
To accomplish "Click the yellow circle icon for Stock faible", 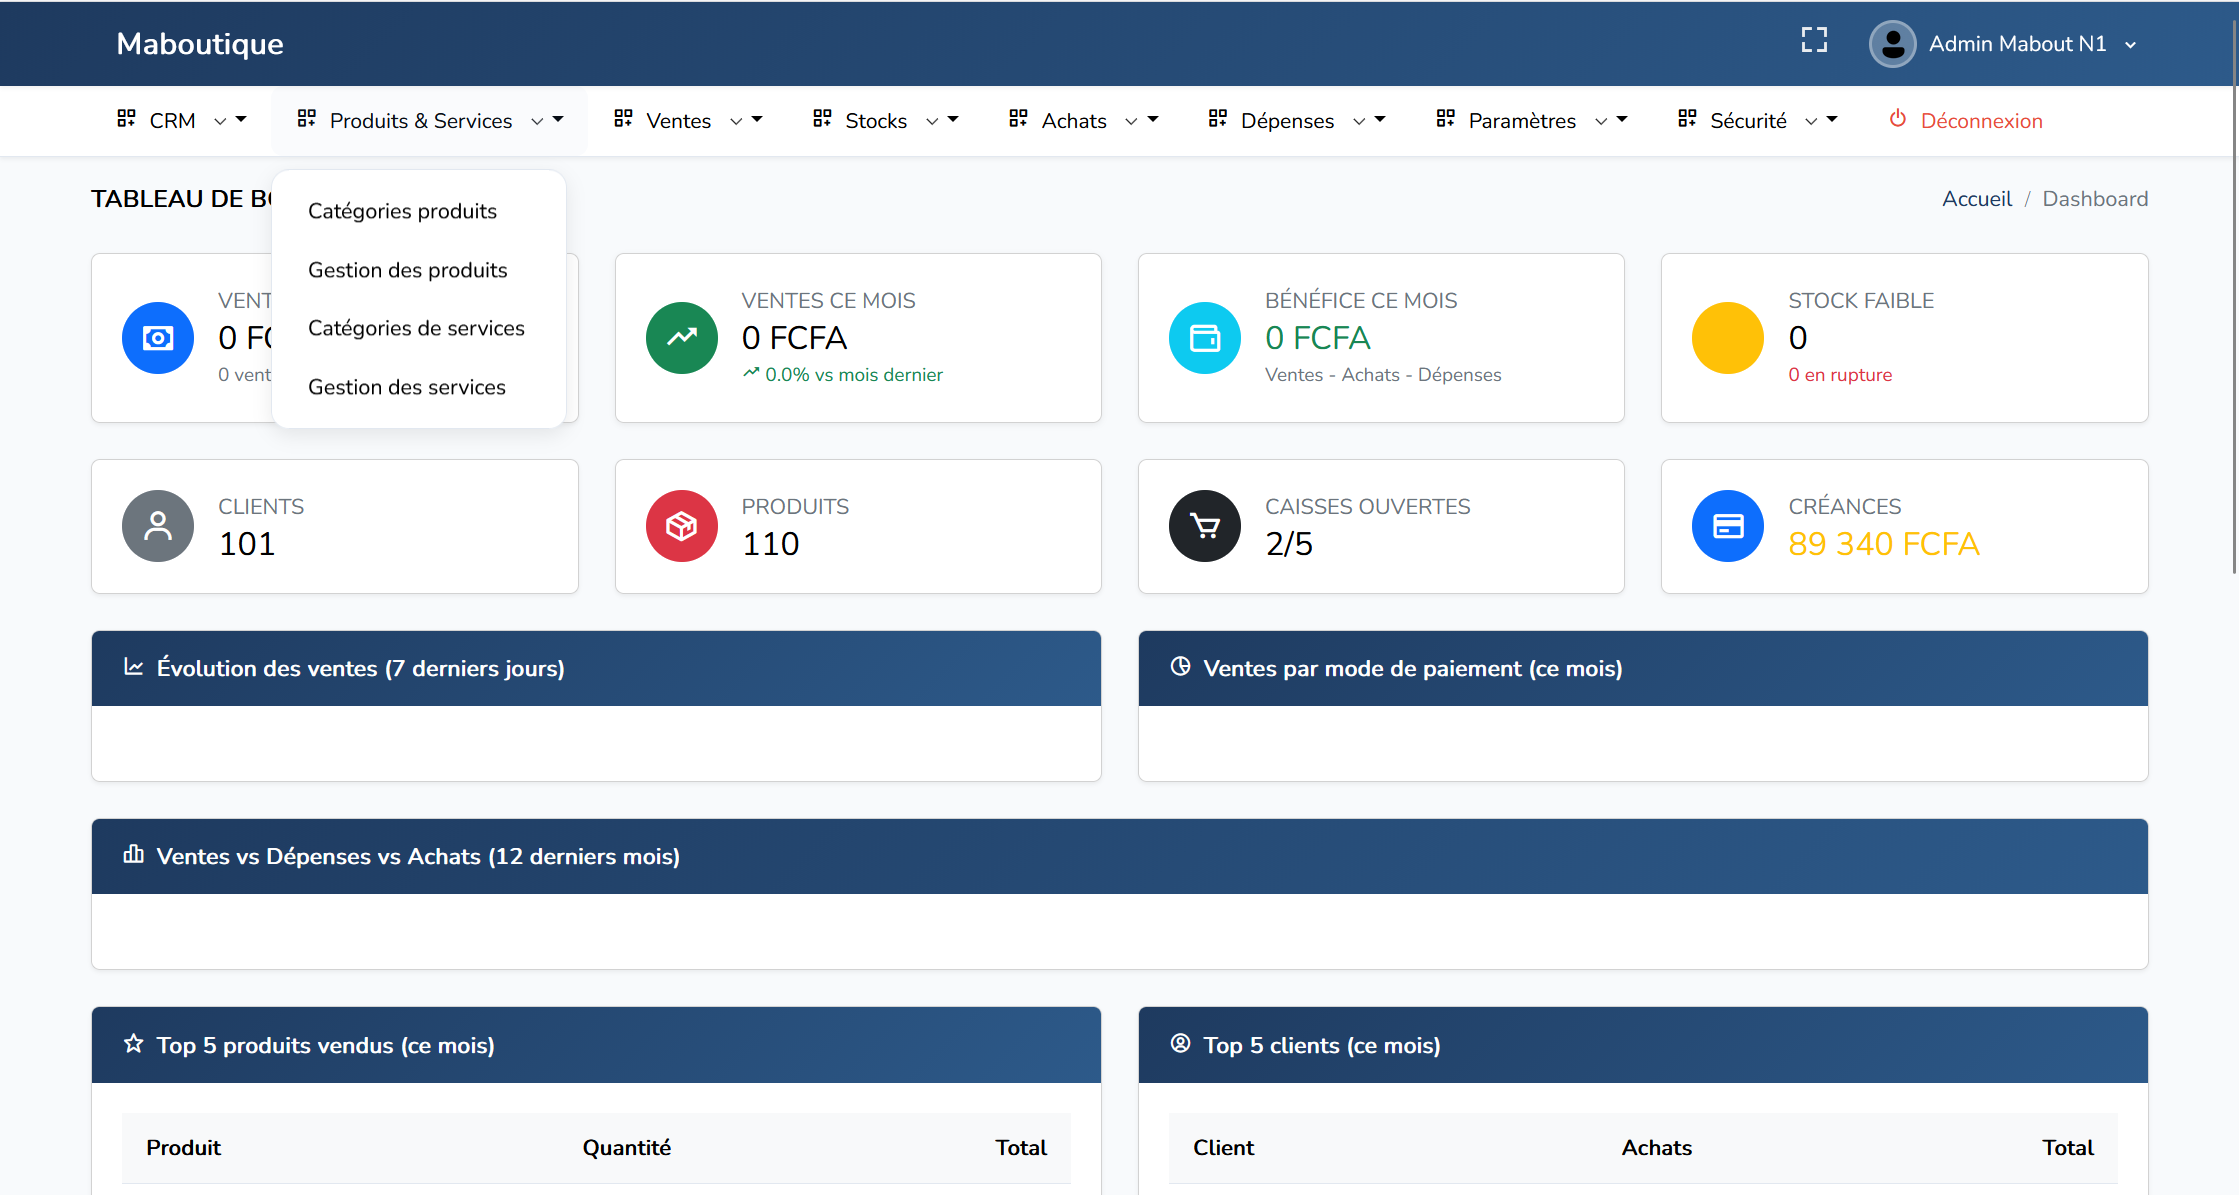I will [x=1728, y=338].
